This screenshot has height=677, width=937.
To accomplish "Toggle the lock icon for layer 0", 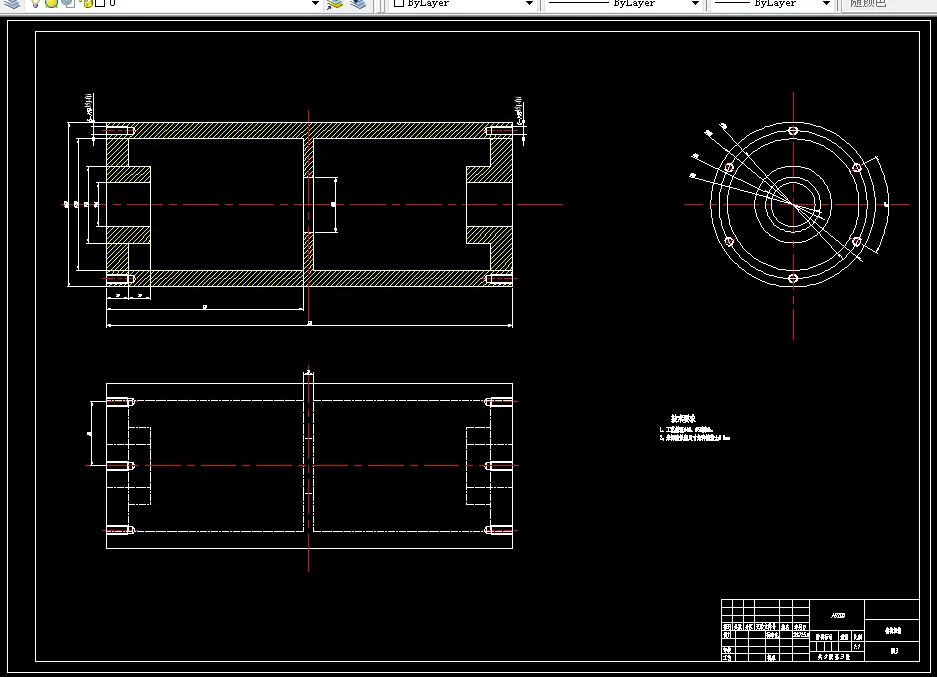I will coord(87,3).
